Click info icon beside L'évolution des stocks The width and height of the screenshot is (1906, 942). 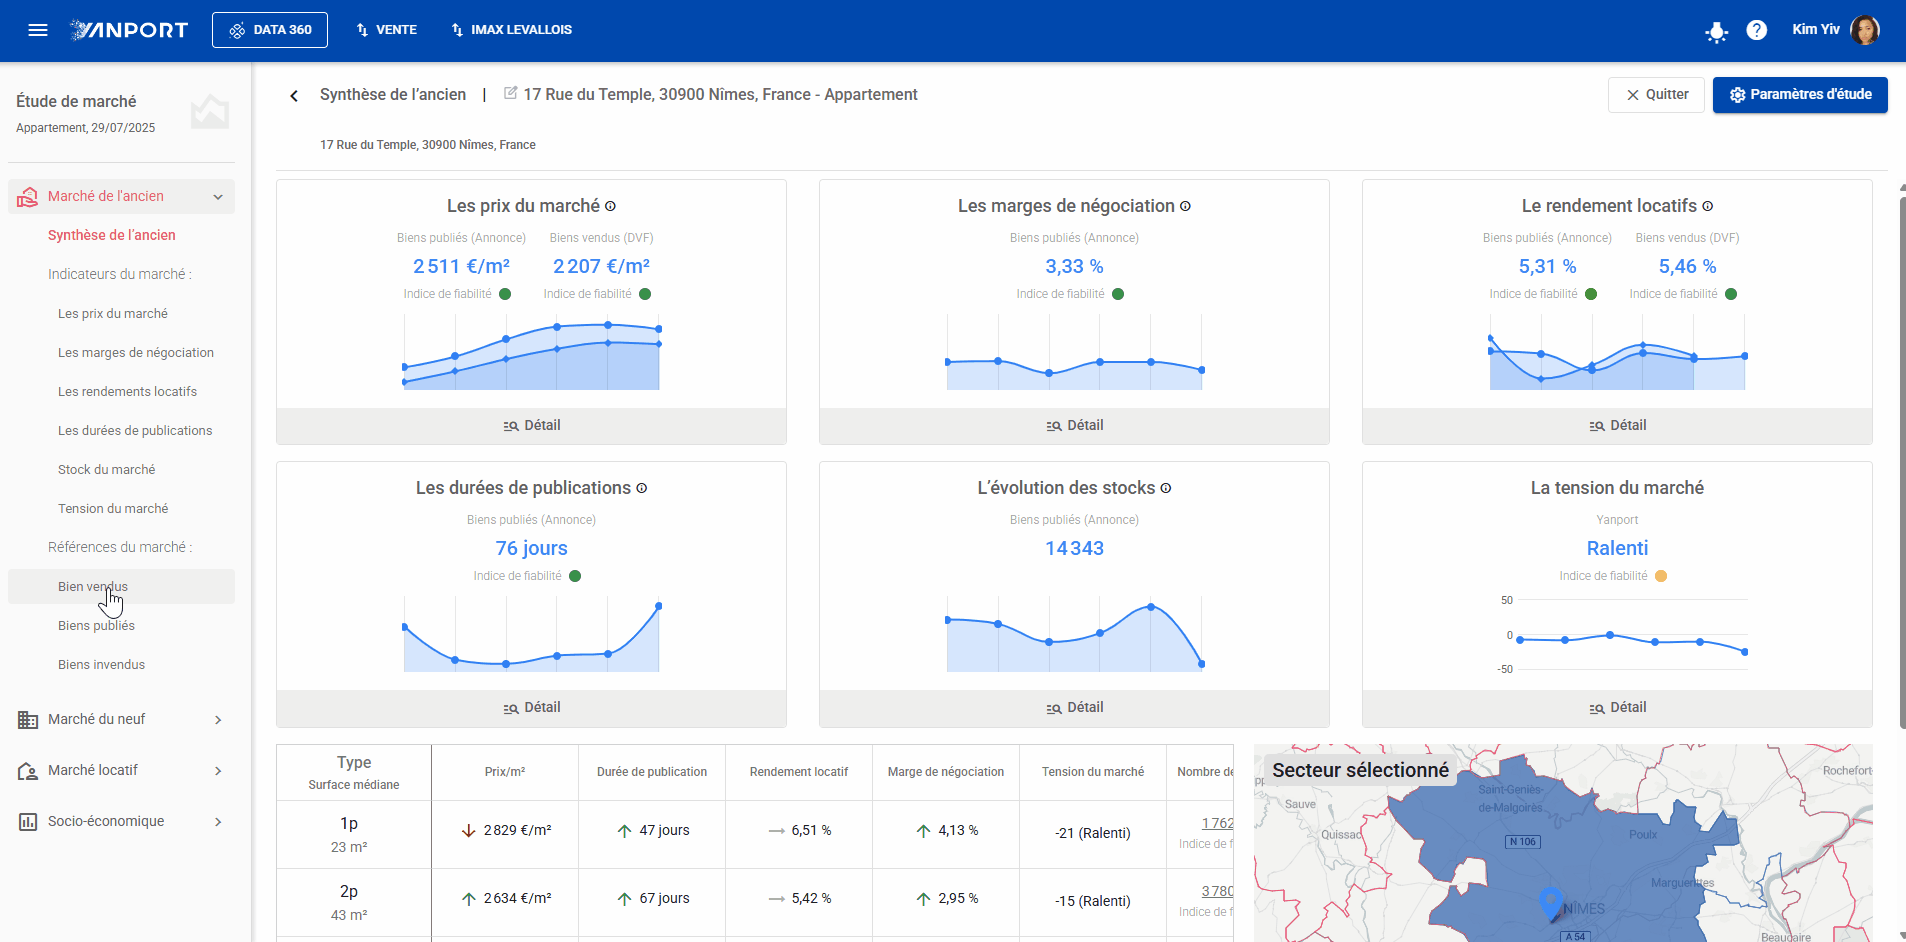(1166, 488)
